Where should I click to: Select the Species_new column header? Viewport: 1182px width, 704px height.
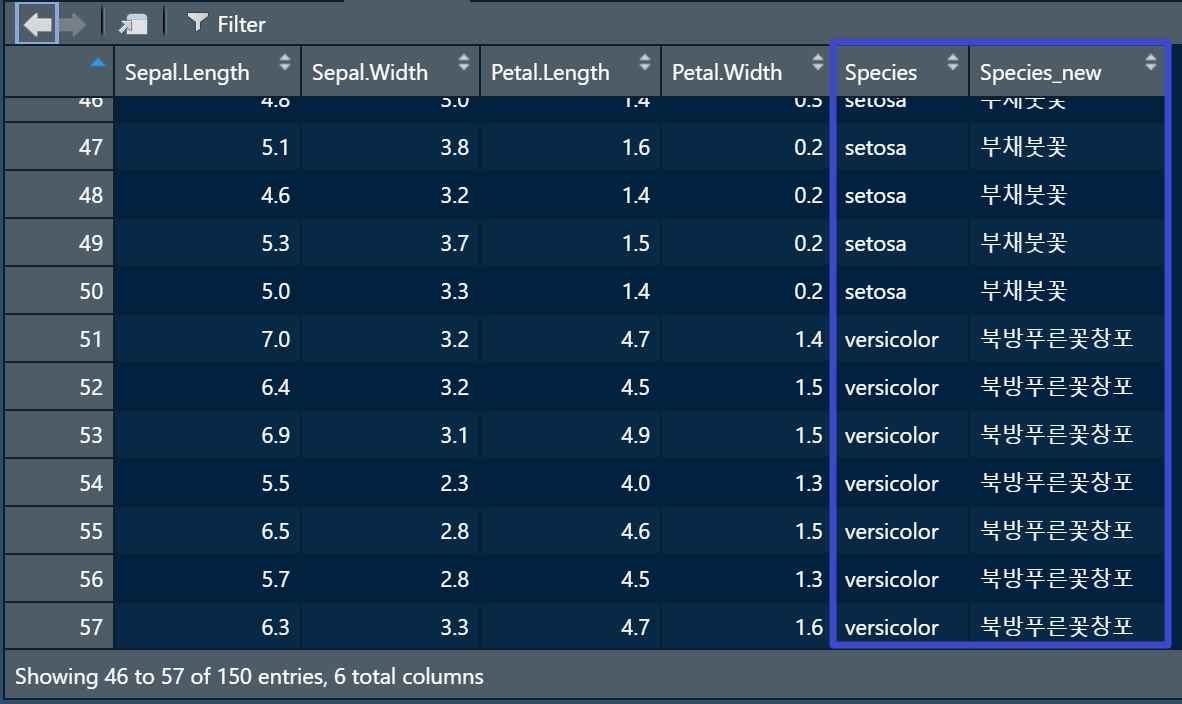(x=1067, y=72)
